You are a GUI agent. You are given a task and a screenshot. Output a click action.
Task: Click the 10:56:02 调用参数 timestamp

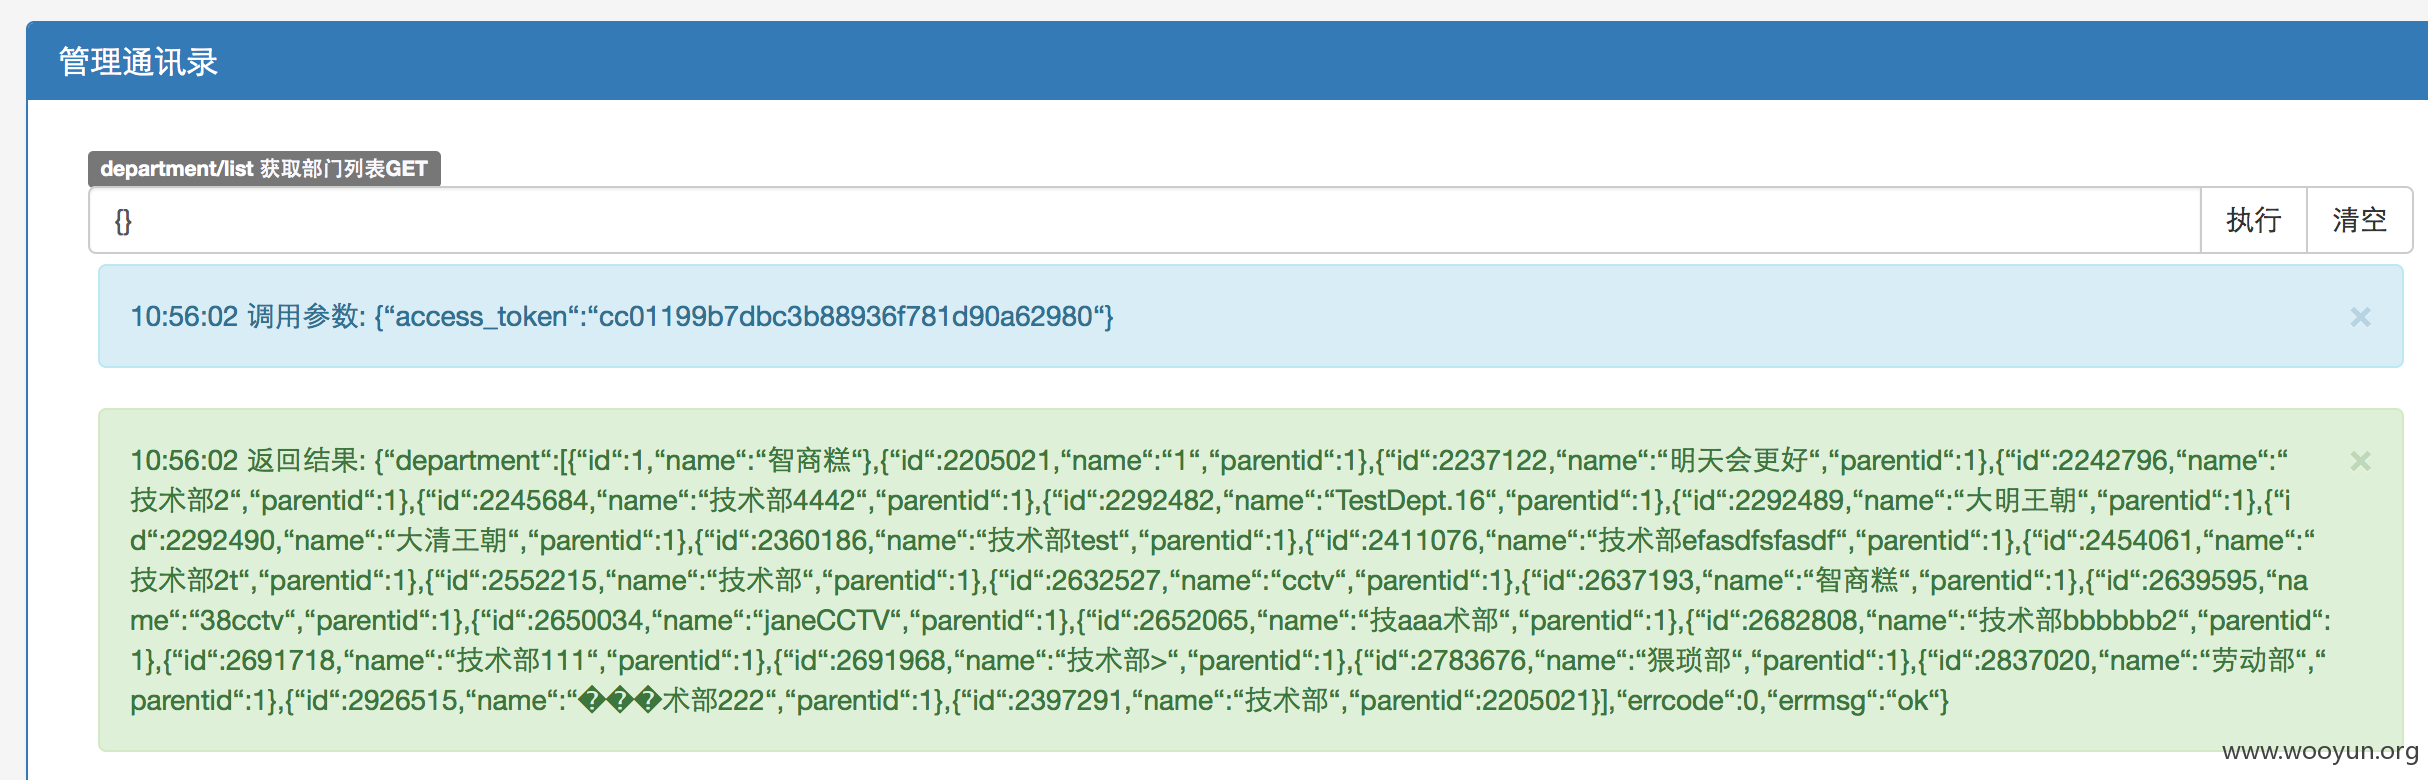click(184, 317)
